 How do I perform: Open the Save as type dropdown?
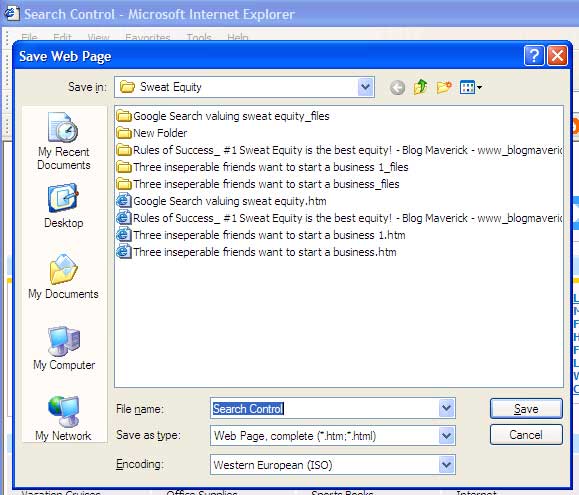pyautogui.click(x=446, y=436)
